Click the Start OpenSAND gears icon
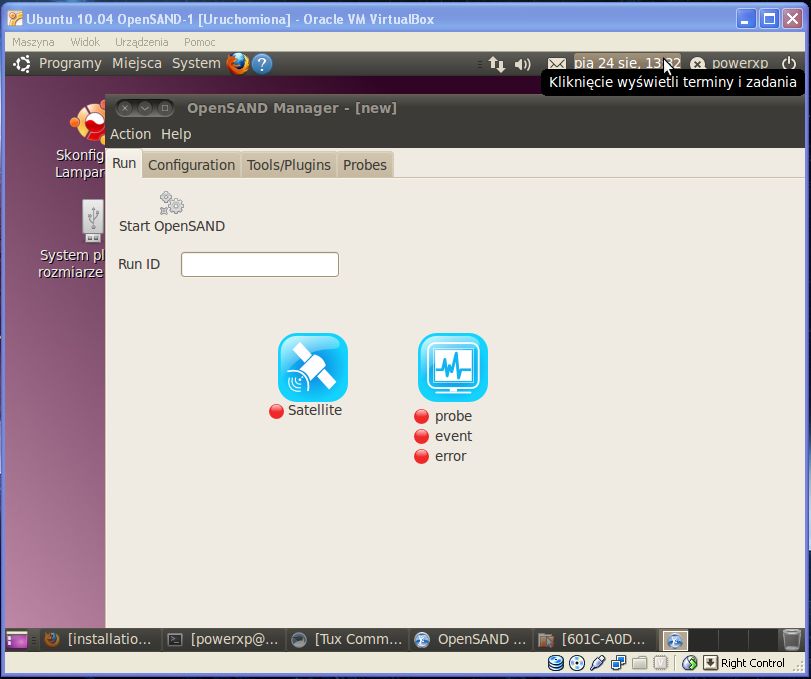 pos(172,203)
